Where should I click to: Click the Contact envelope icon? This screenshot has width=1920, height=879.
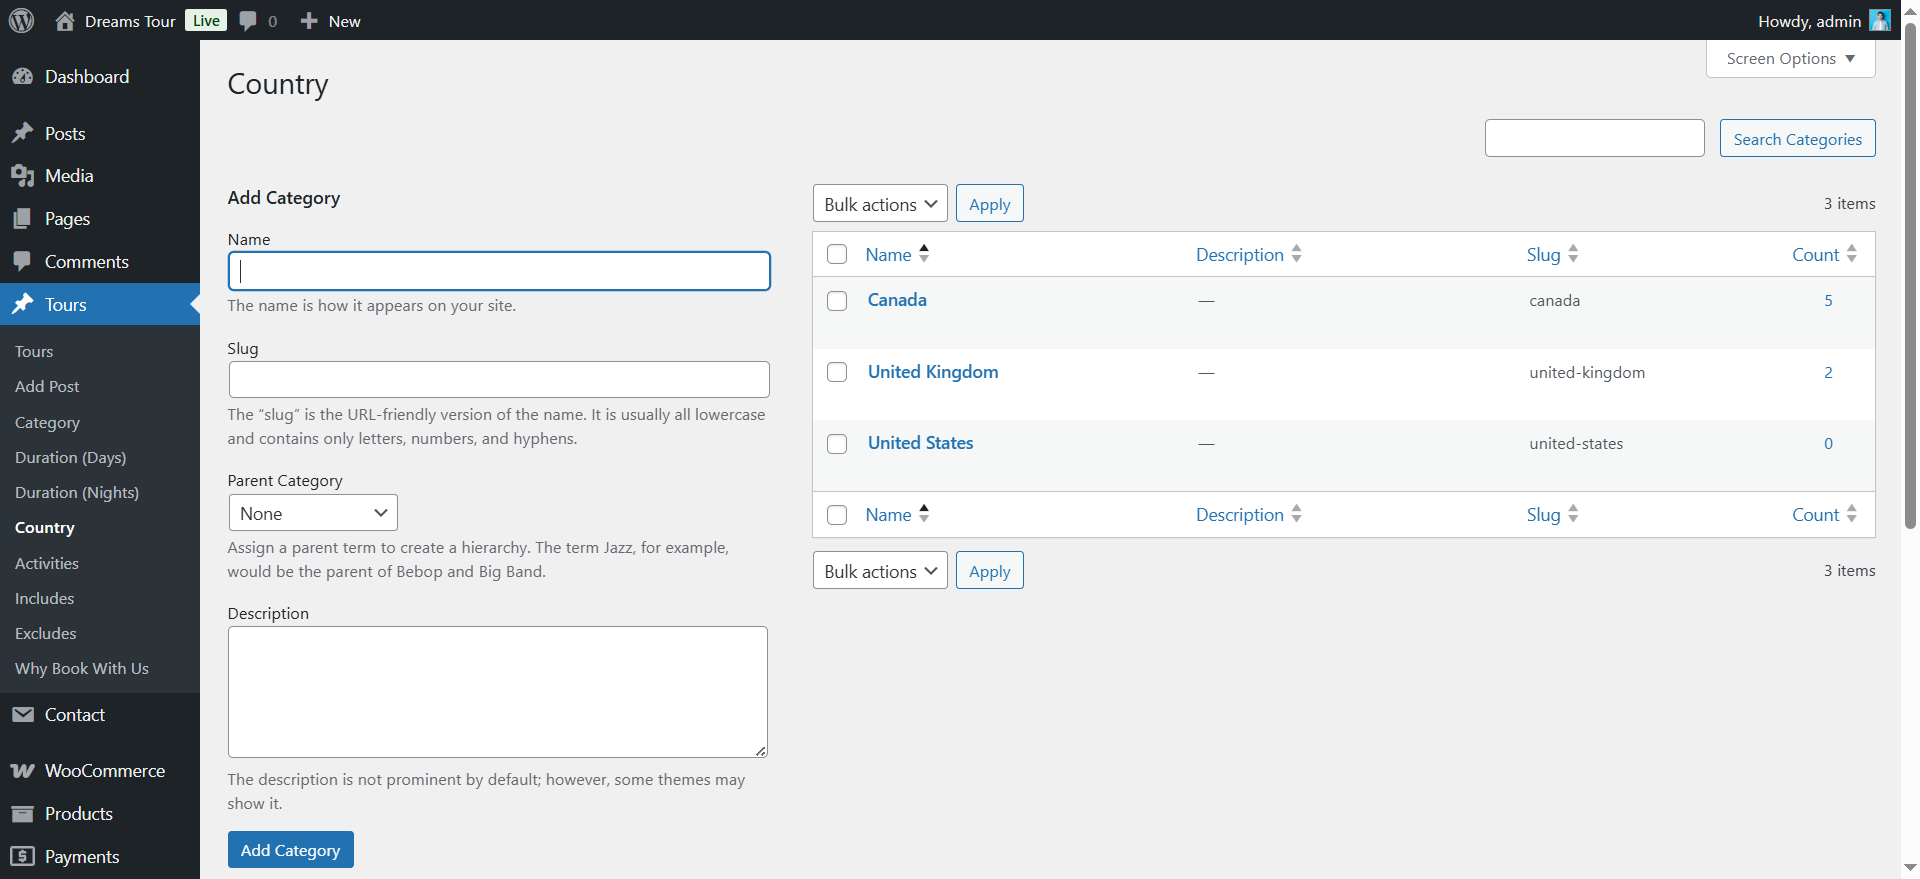coord(22,715)
